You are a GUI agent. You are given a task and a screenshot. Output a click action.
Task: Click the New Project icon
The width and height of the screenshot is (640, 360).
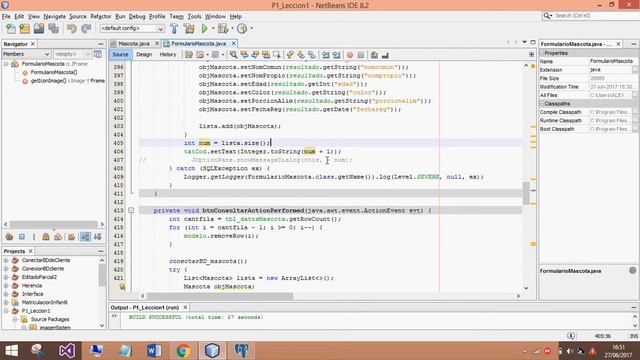24,29
